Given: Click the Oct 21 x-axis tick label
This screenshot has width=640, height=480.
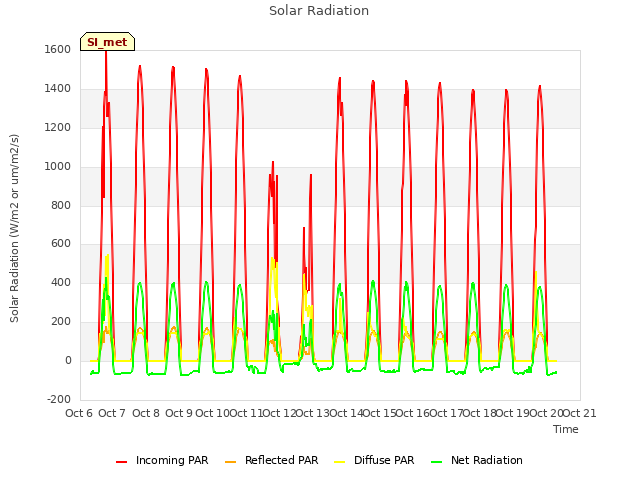Looking at the screenshot, I should coord(580,413).
